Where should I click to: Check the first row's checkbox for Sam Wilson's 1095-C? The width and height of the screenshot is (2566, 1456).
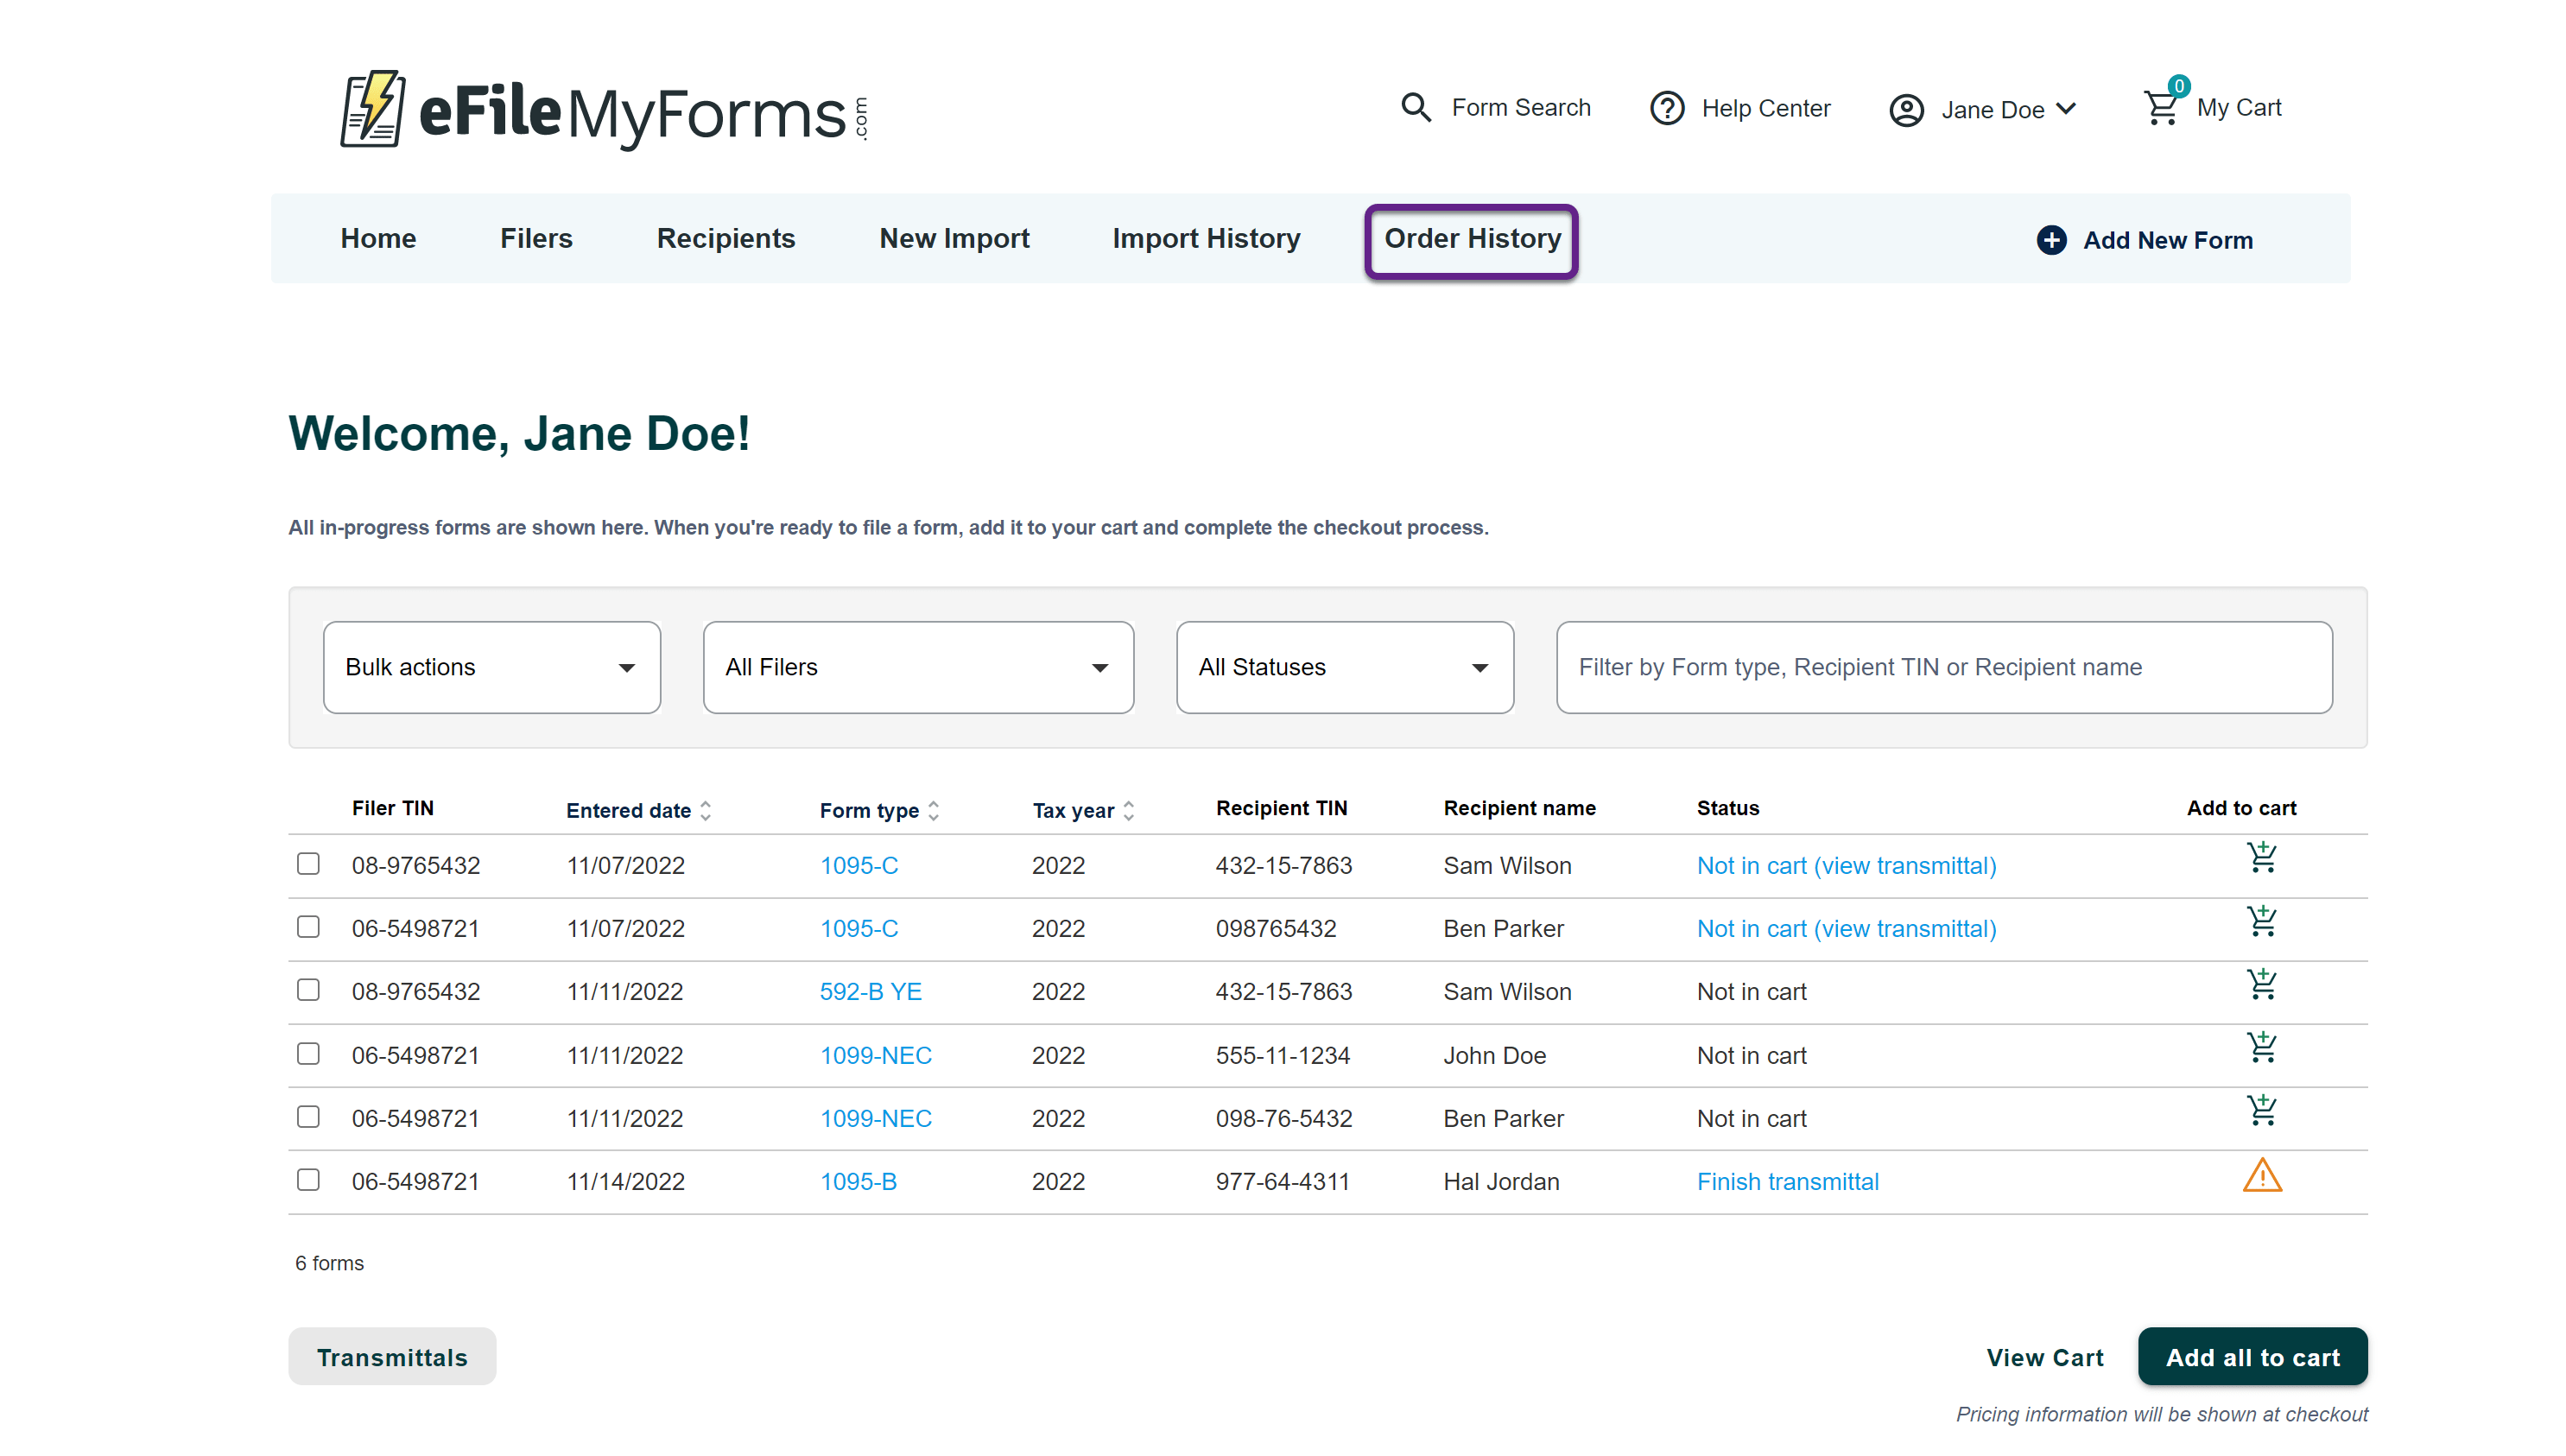308,864
